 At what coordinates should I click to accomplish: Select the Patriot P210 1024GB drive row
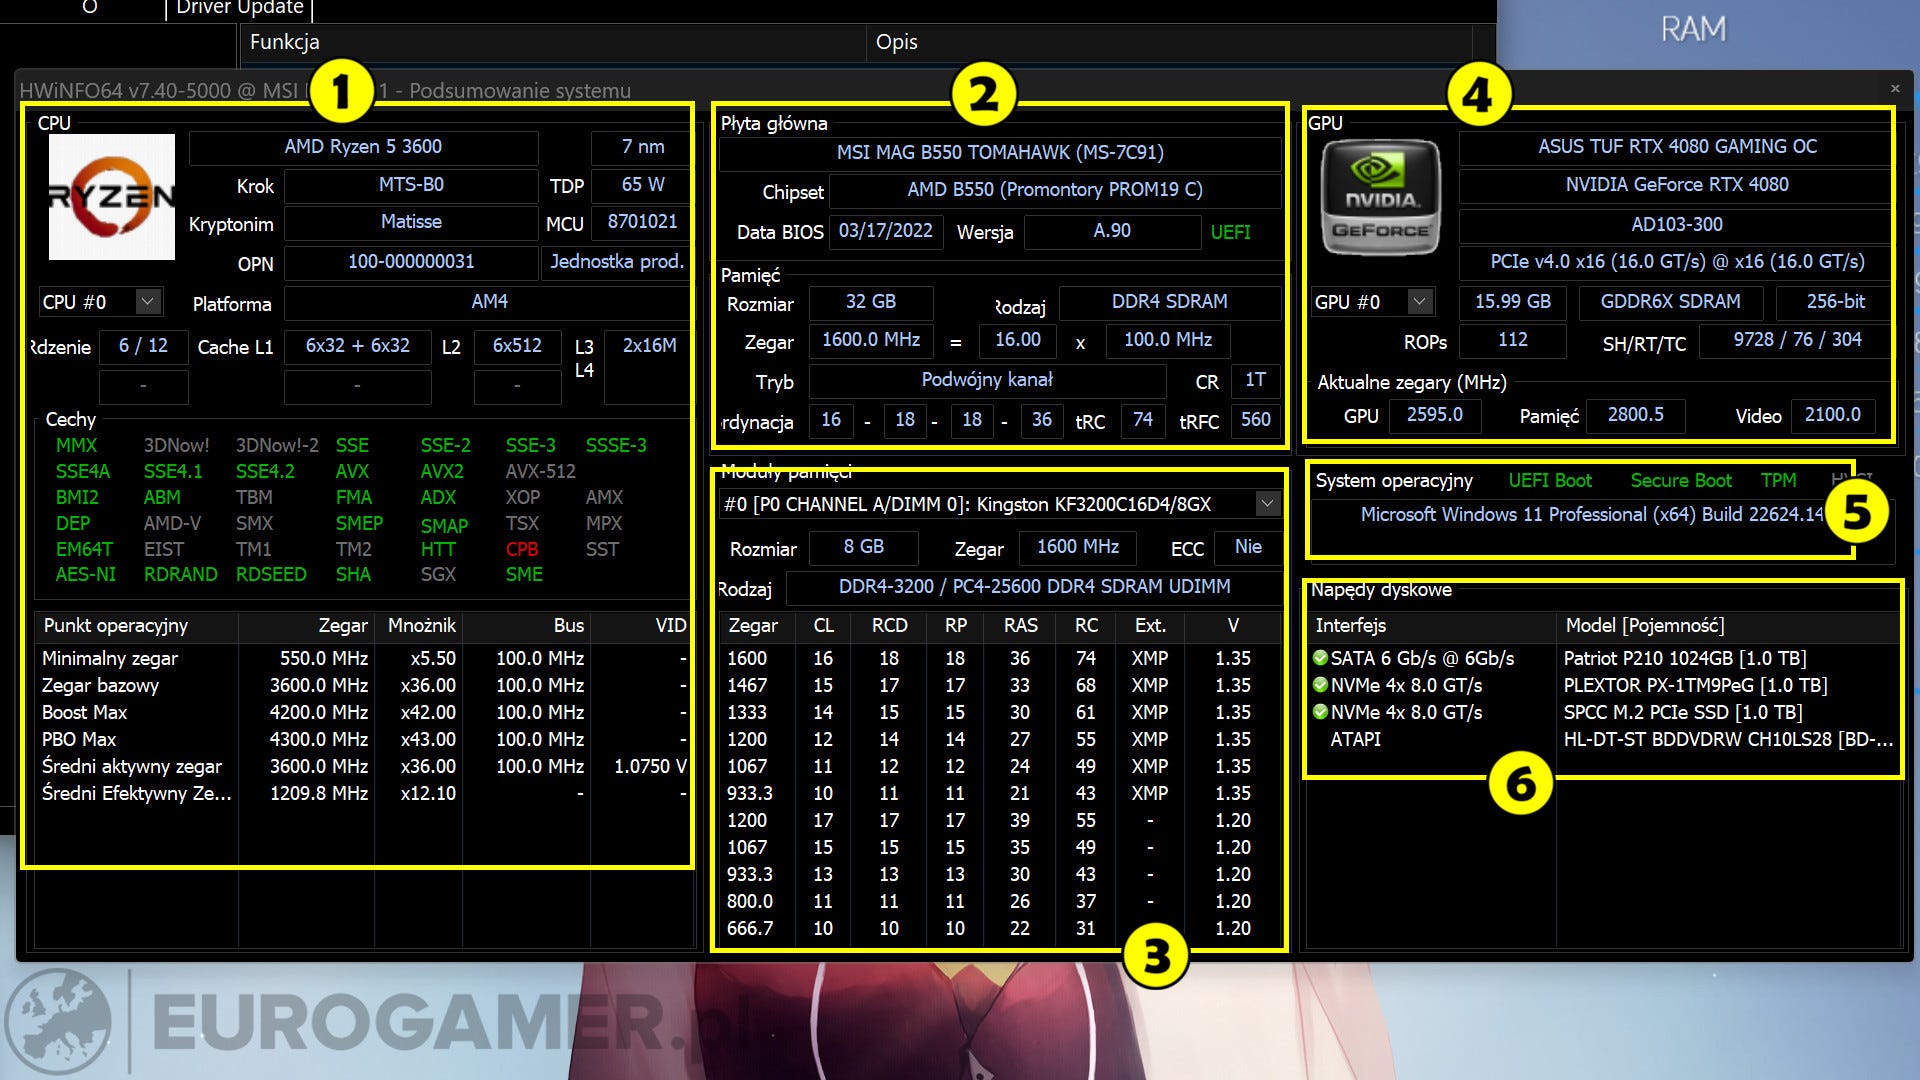[1605, 658]
